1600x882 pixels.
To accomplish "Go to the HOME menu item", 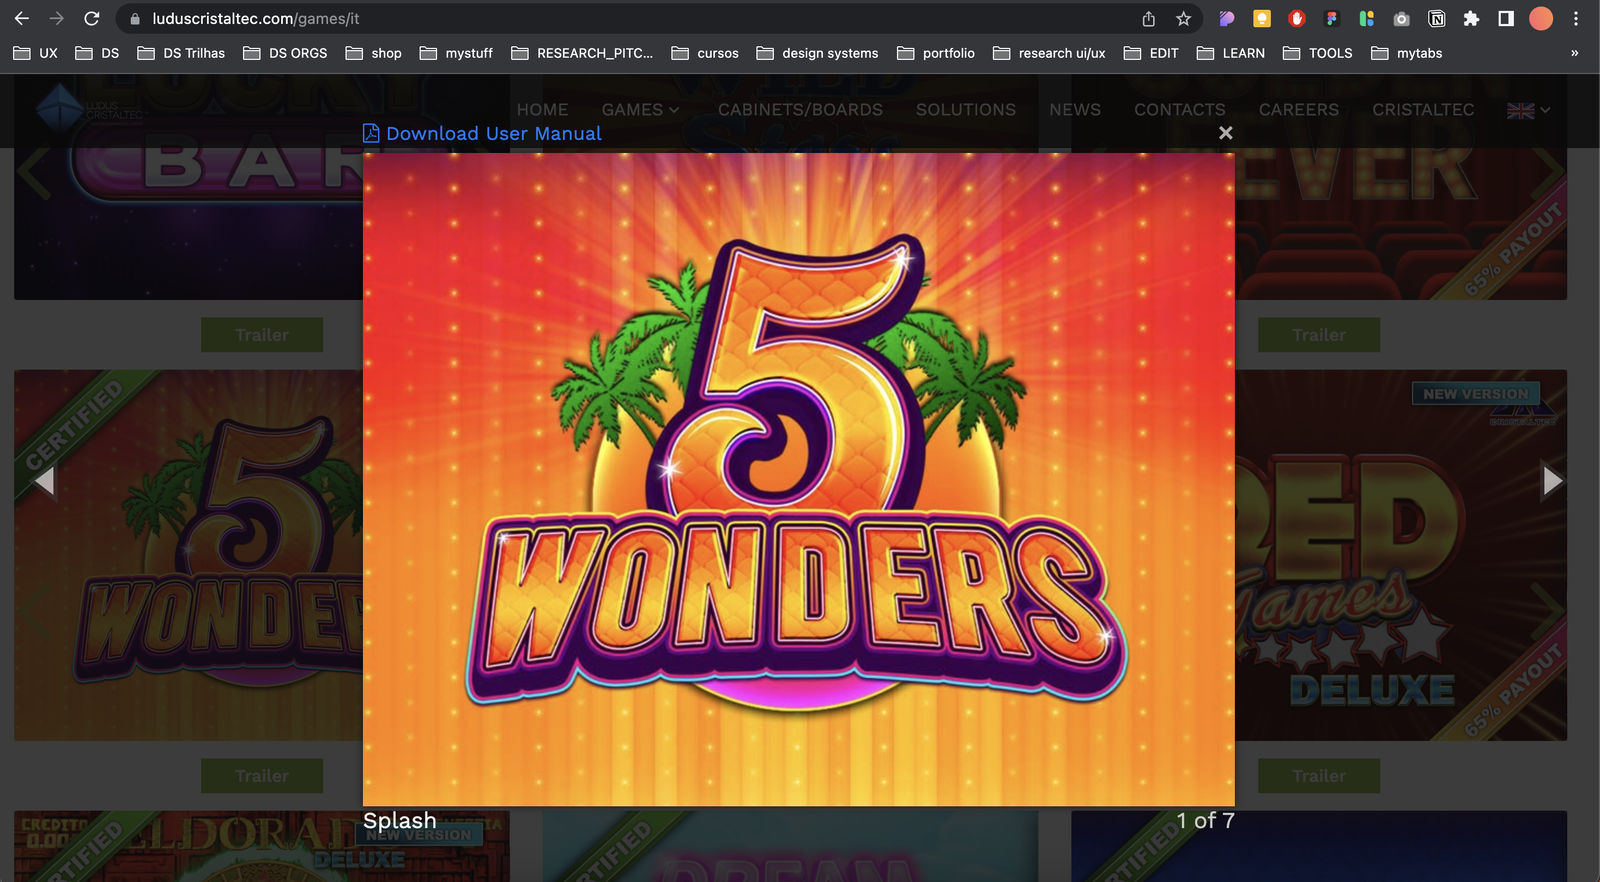I will [542, 110].
